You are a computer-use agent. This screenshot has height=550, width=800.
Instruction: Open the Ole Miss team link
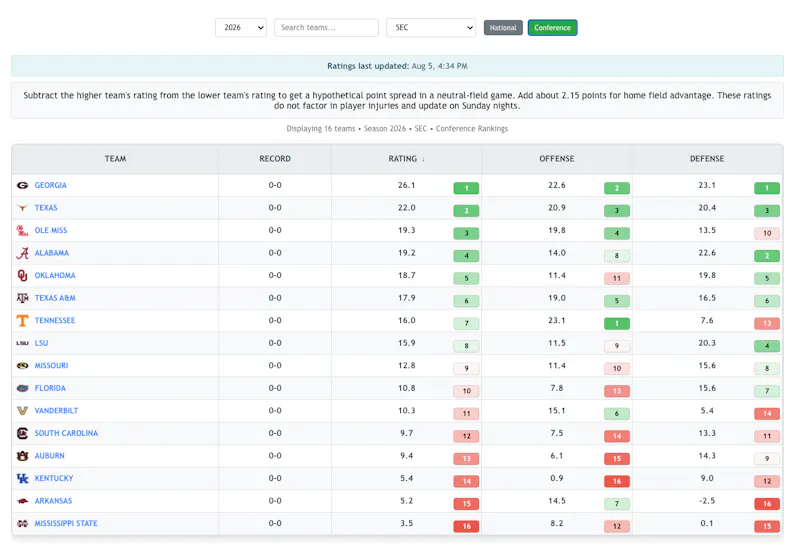(x=51, y=231)
